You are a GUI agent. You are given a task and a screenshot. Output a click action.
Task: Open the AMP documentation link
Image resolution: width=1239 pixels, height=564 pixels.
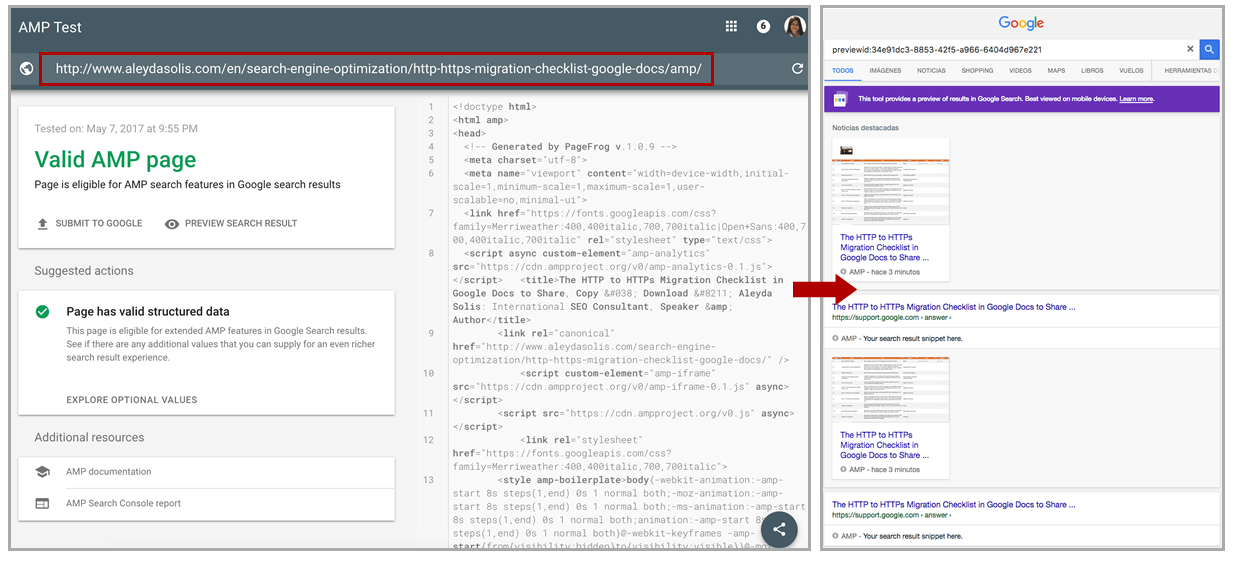[x=109, y=472]
